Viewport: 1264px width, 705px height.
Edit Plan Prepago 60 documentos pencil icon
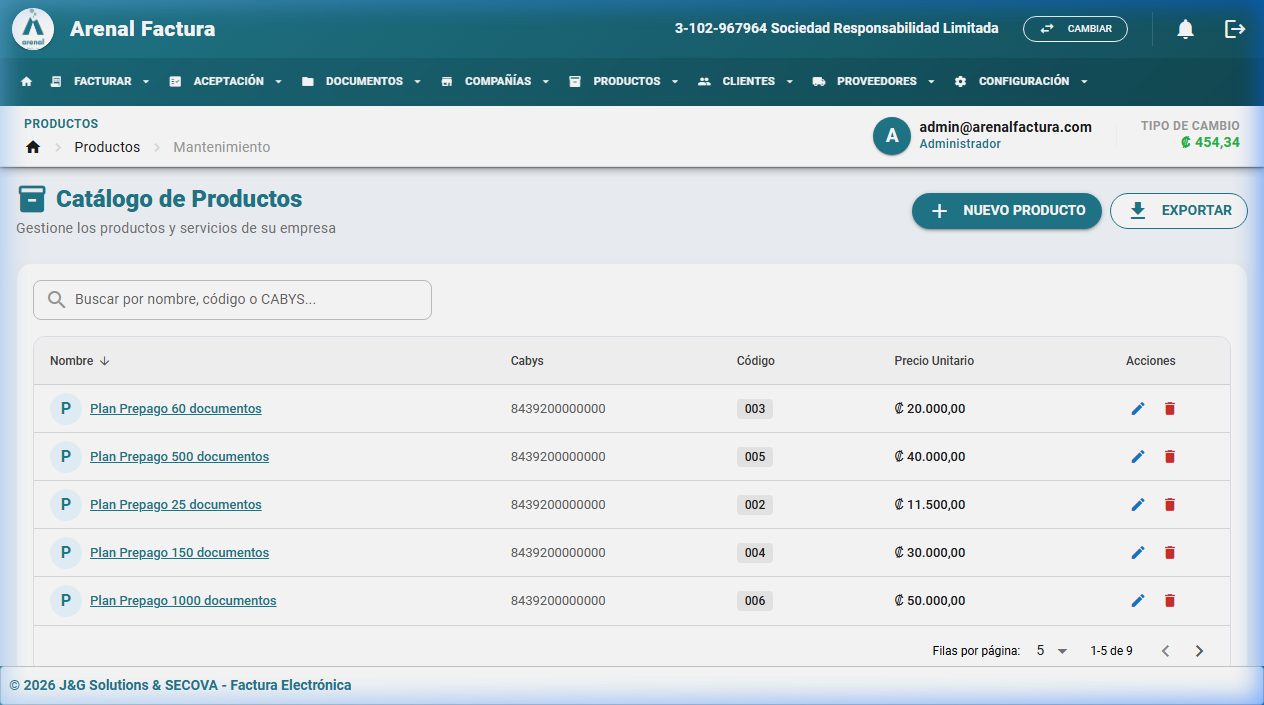(1137, 409)
